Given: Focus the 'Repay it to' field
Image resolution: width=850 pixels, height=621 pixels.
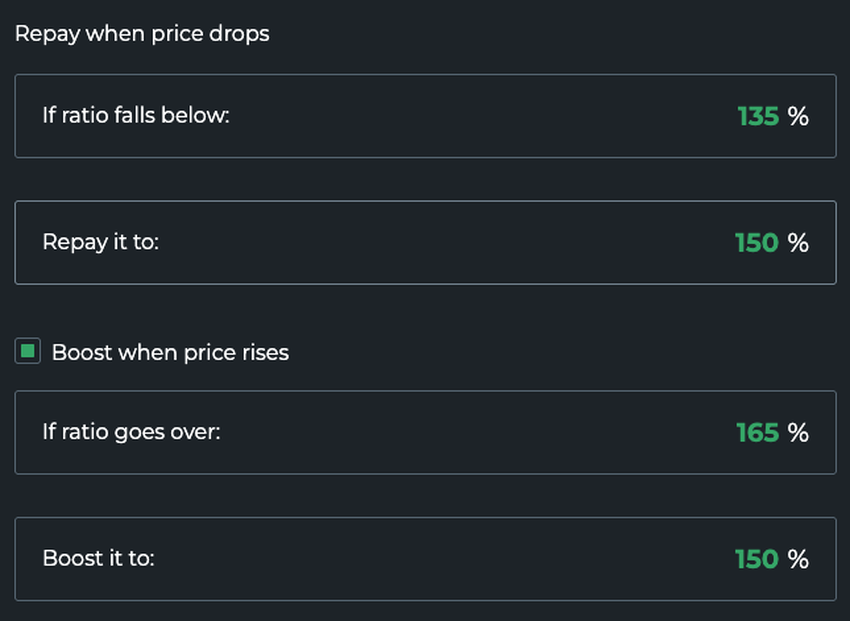Looking at the screenshot, I should (x=425, y=243).
